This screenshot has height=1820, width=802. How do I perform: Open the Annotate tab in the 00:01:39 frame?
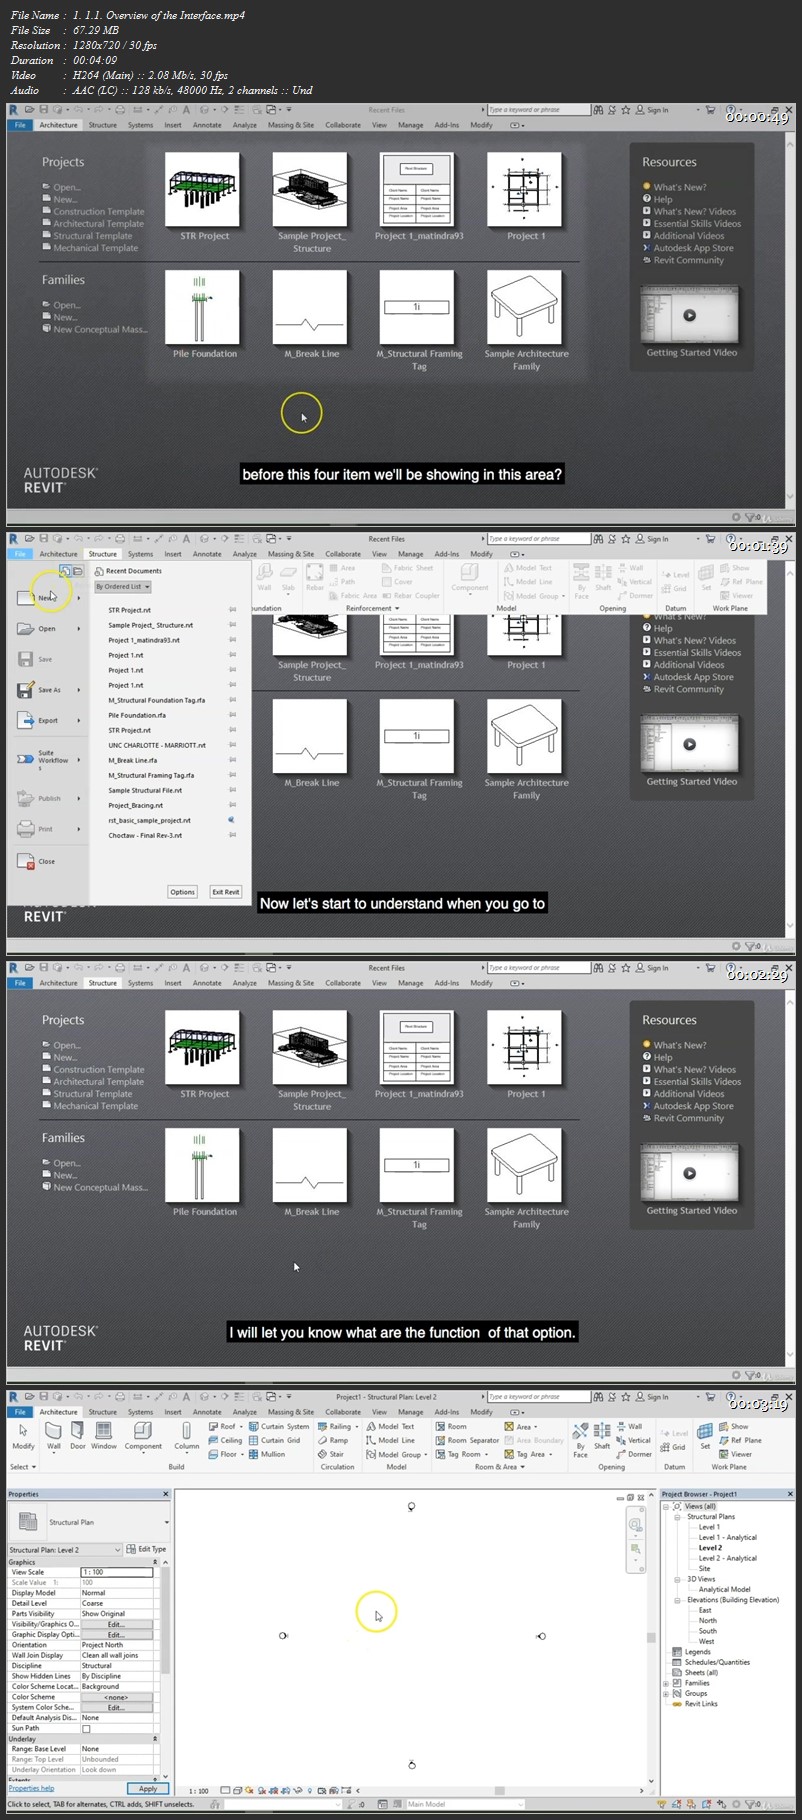point(207,554)
